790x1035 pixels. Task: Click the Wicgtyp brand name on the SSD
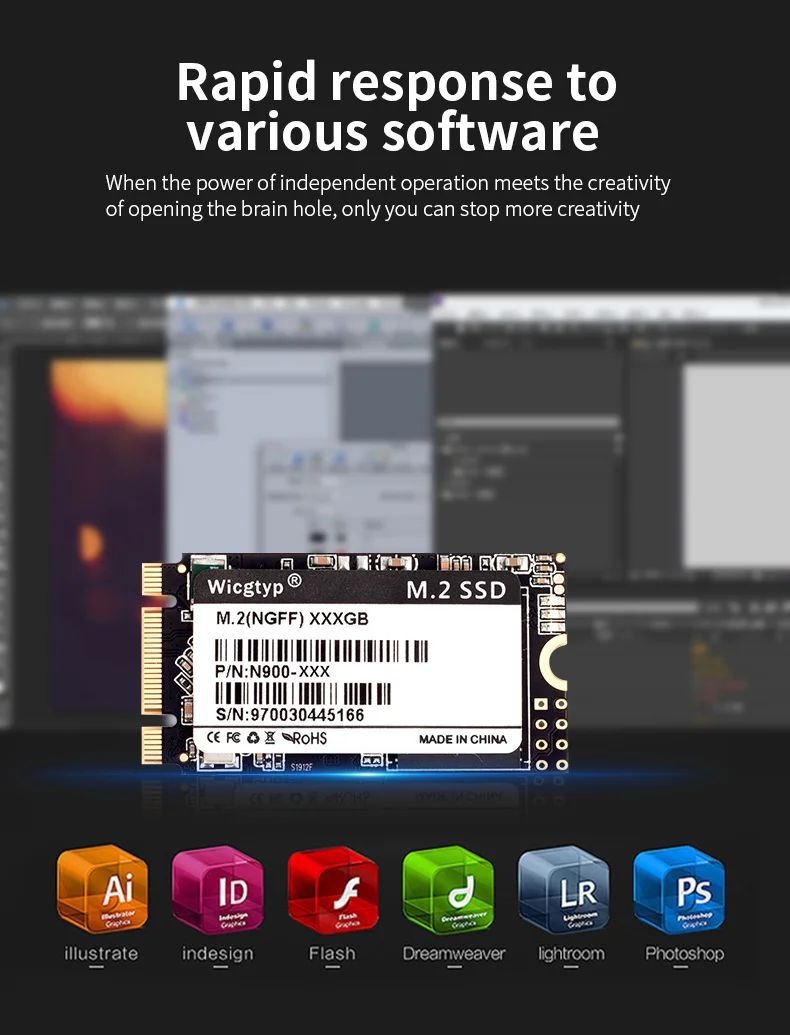click(245, 586)
